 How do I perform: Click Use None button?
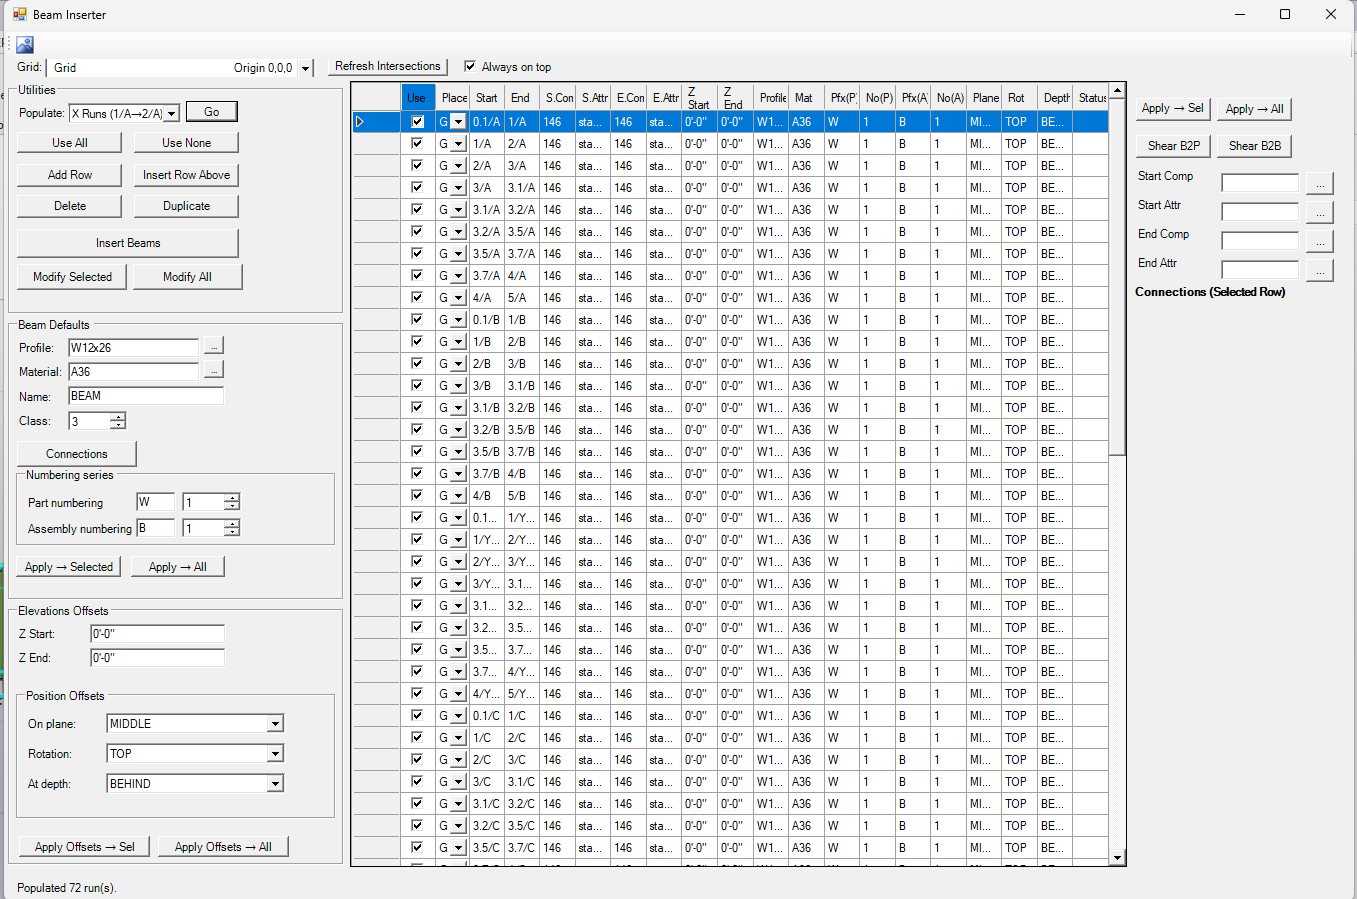click(x=187, y=143)
